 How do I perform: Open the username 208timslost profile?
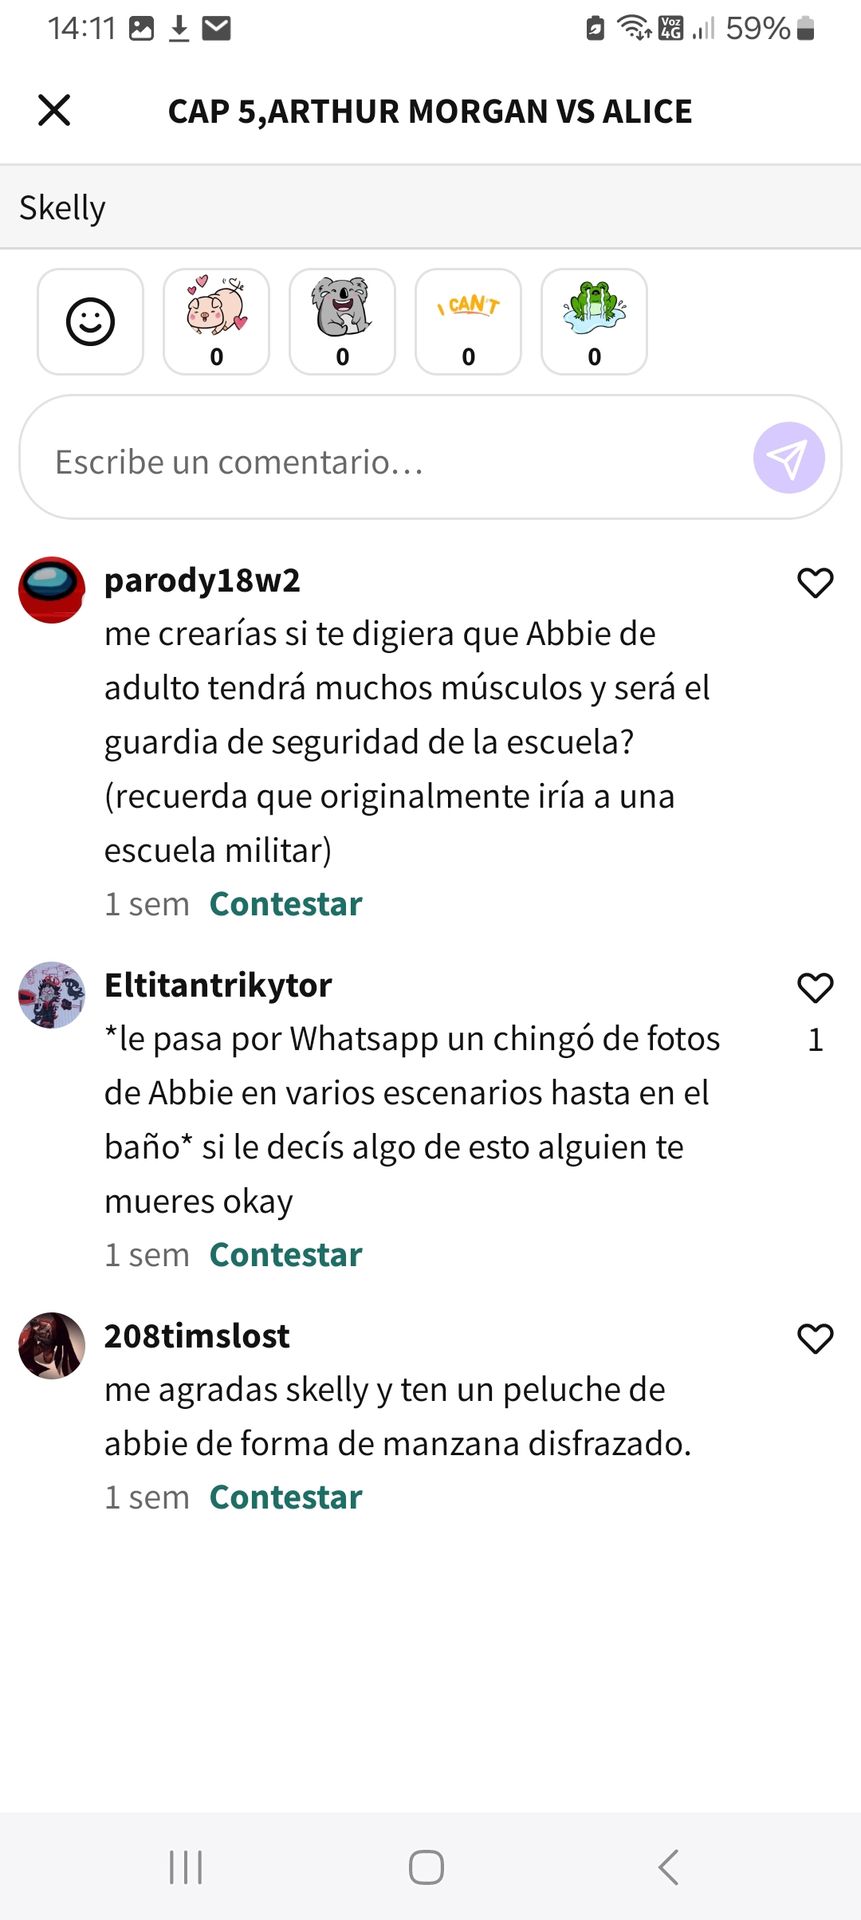point(197,1336)
